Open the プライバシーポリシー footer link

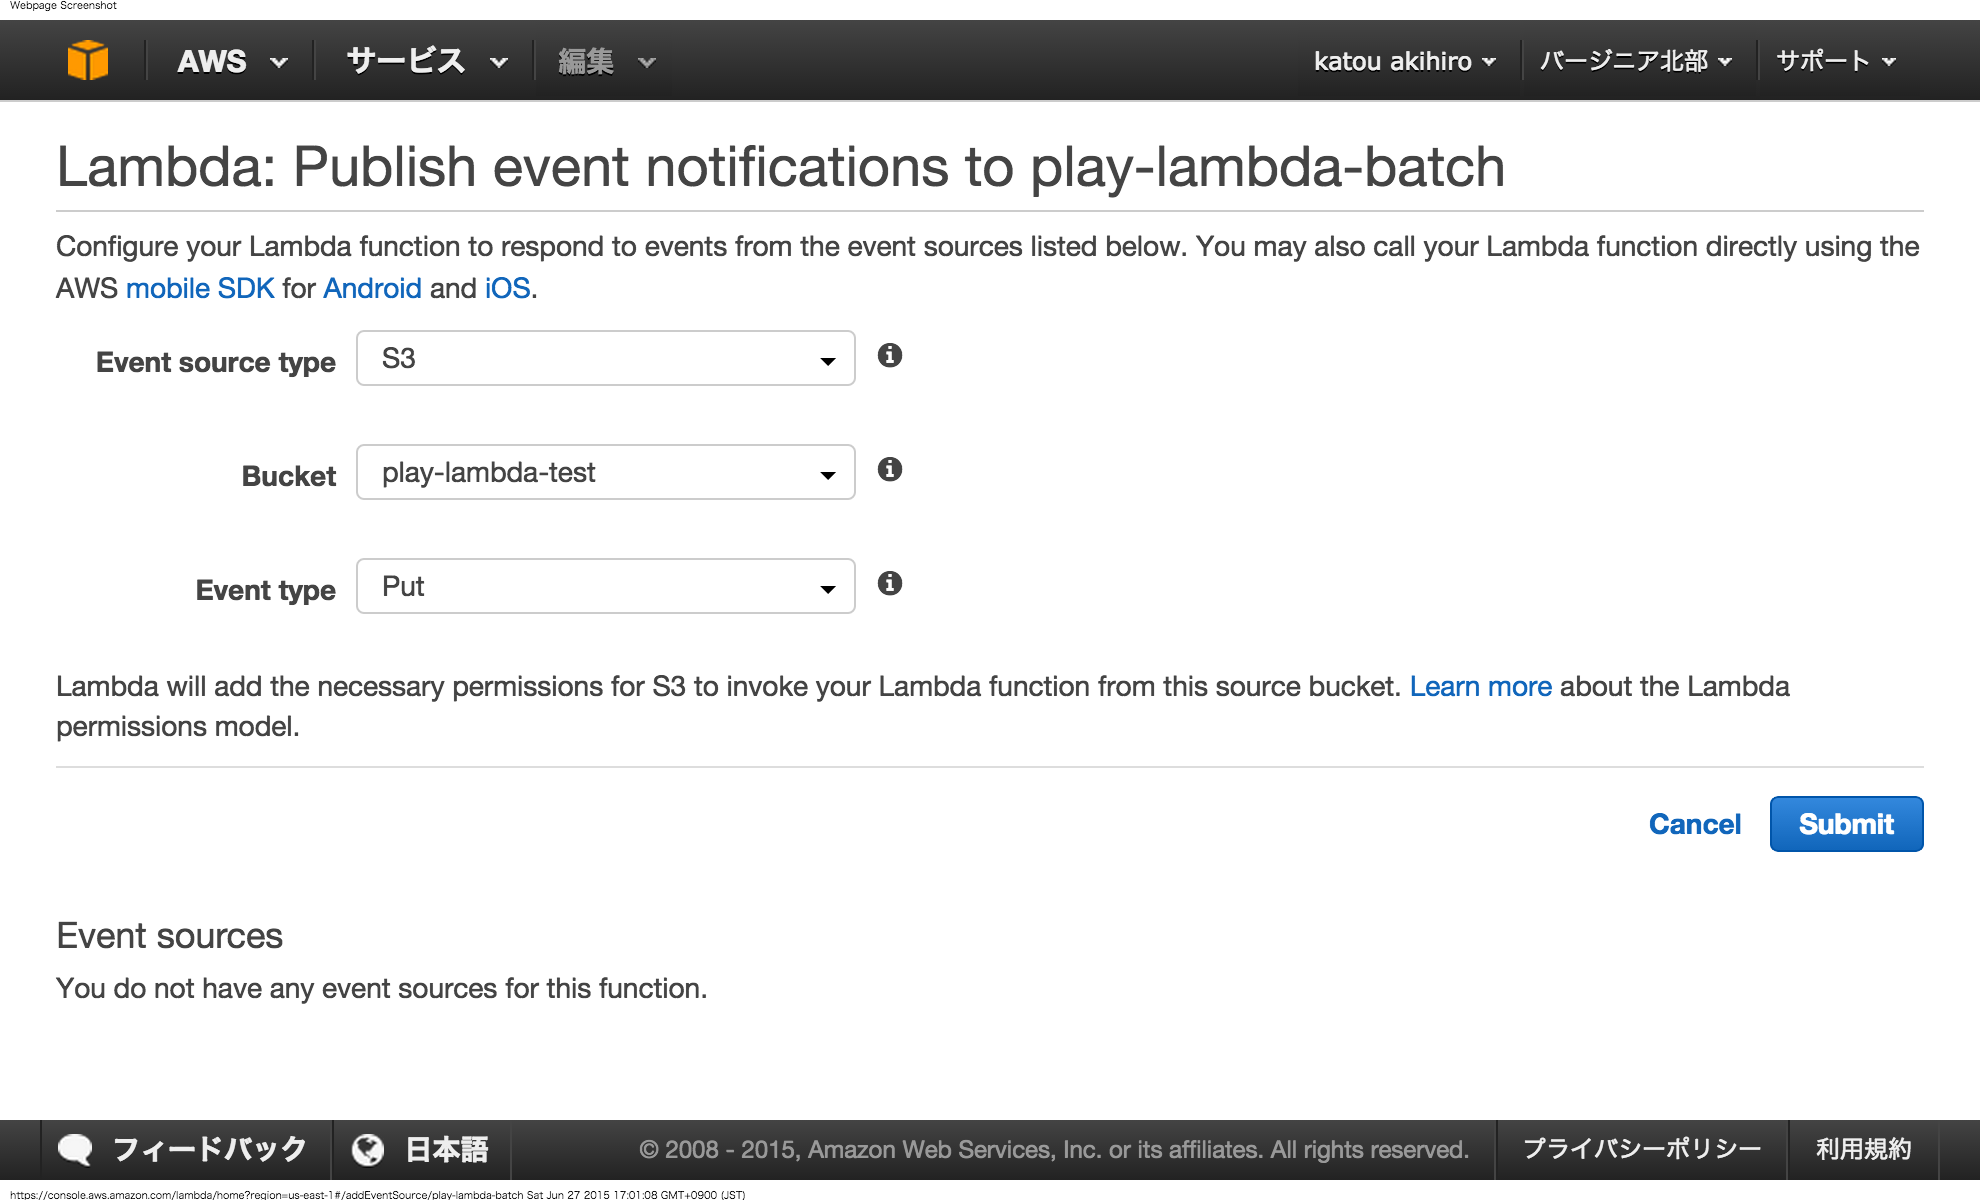point(1641,1149)
